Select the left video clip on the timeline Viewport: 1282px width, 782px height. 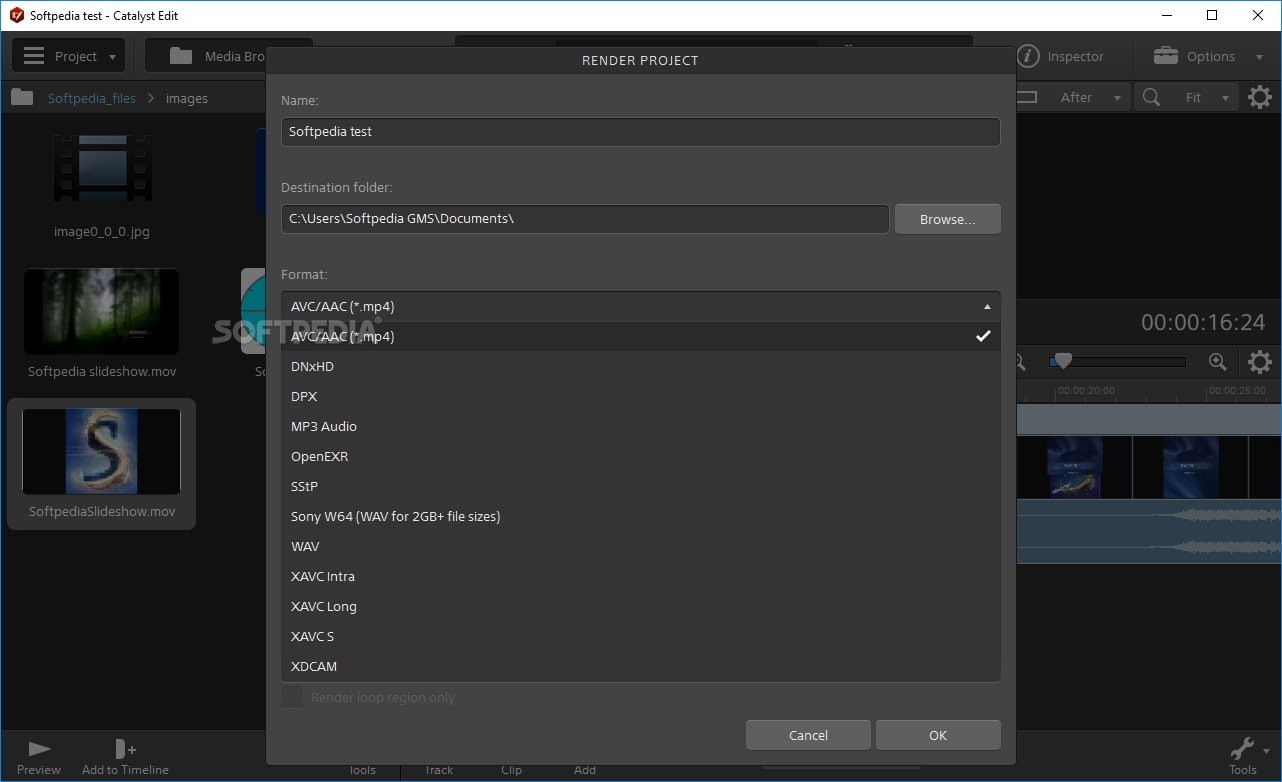pos(1074,467)
